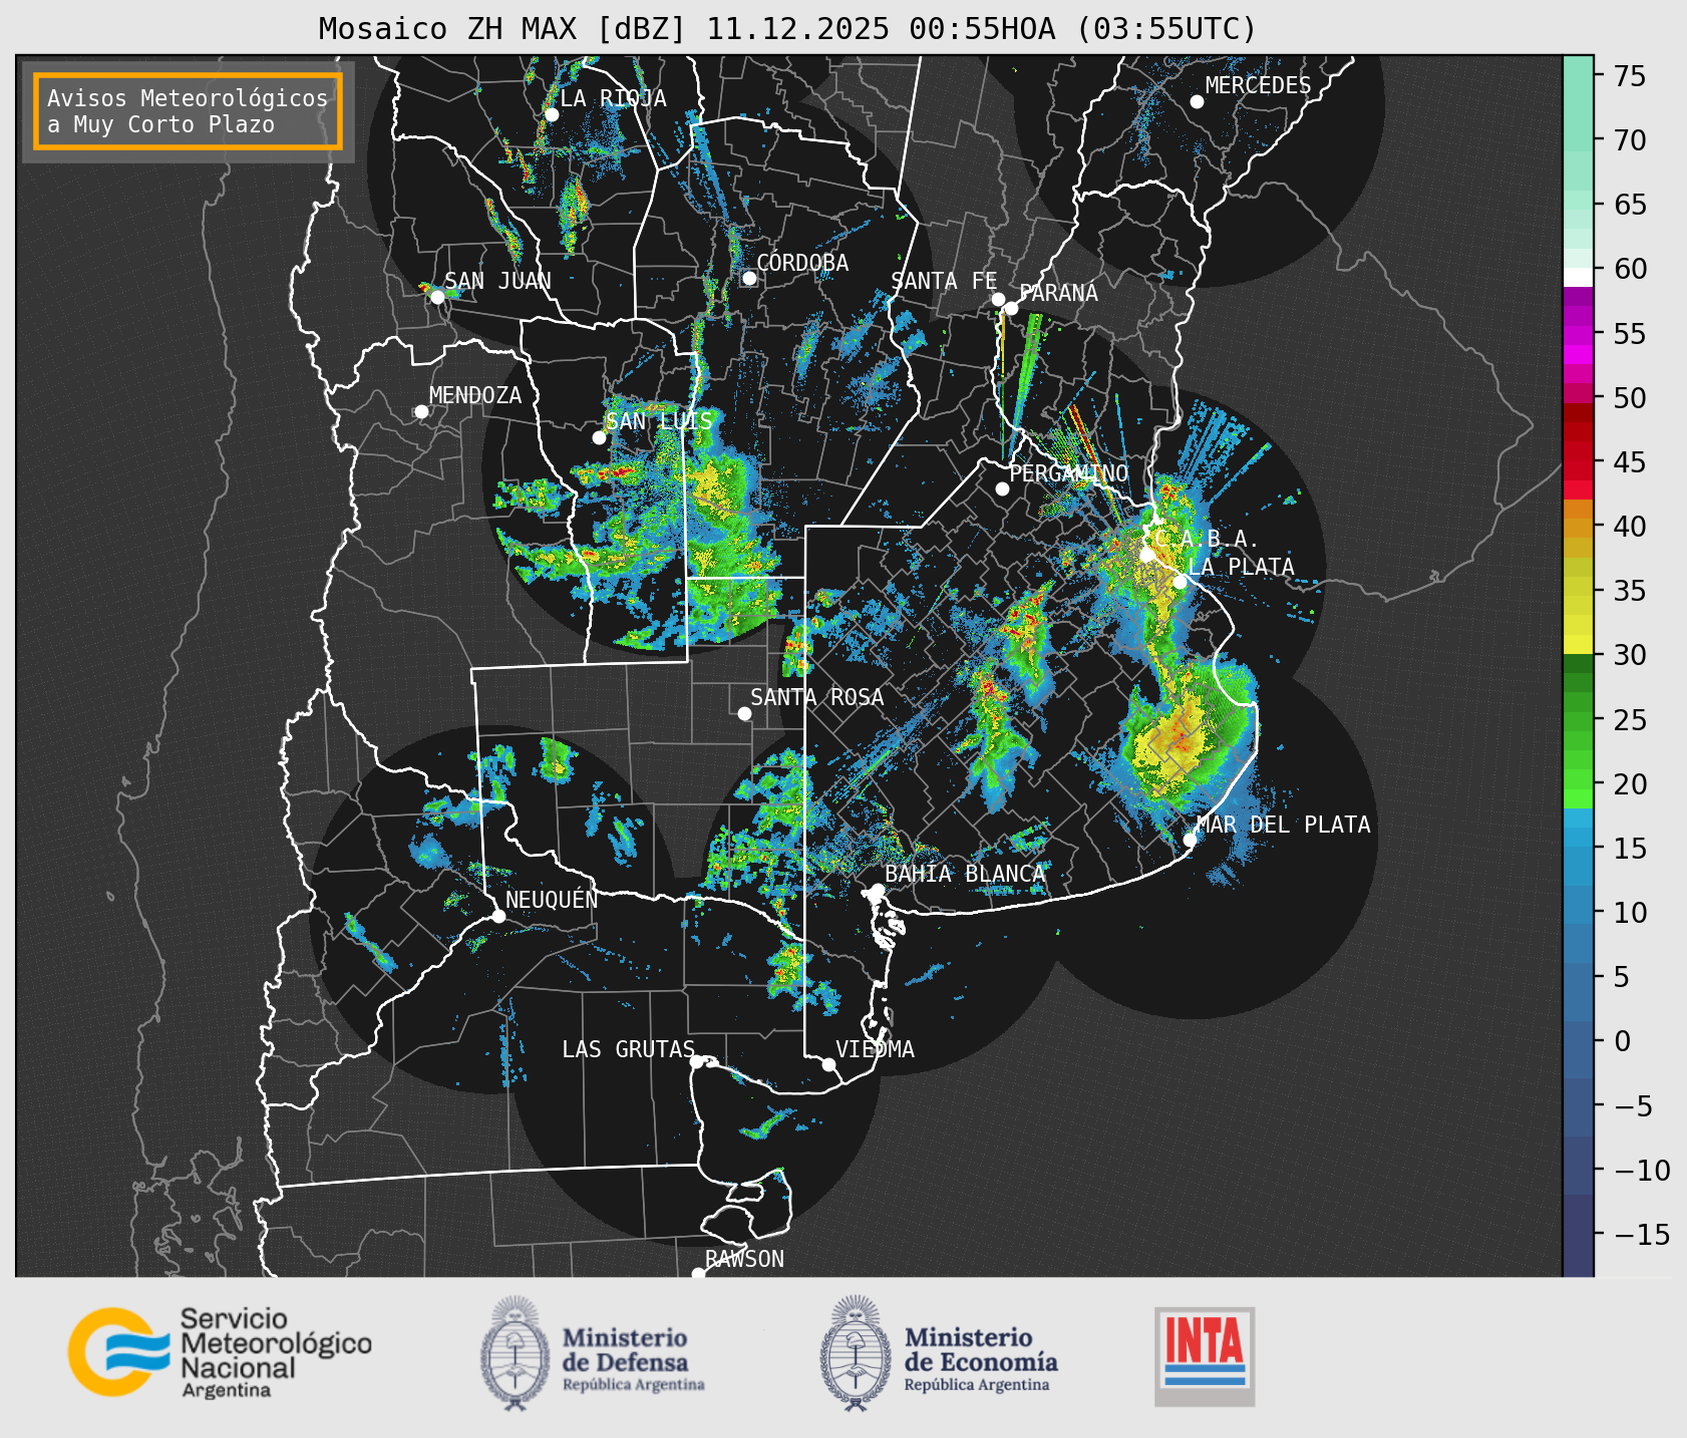Click the VIEDMA label text
Viewport: 1687px width, 1438px height.
coord(875,1049)
